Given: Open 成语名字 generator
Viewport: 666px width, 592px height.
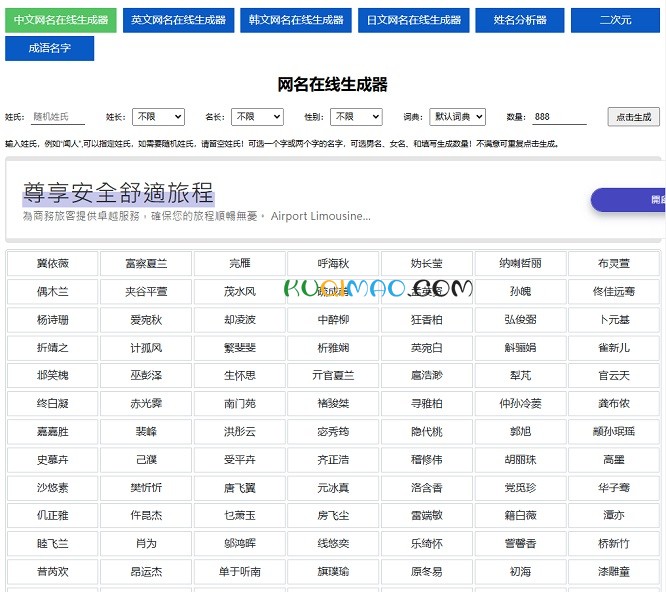Looking at the screenshot, I should tap(50, 48).
